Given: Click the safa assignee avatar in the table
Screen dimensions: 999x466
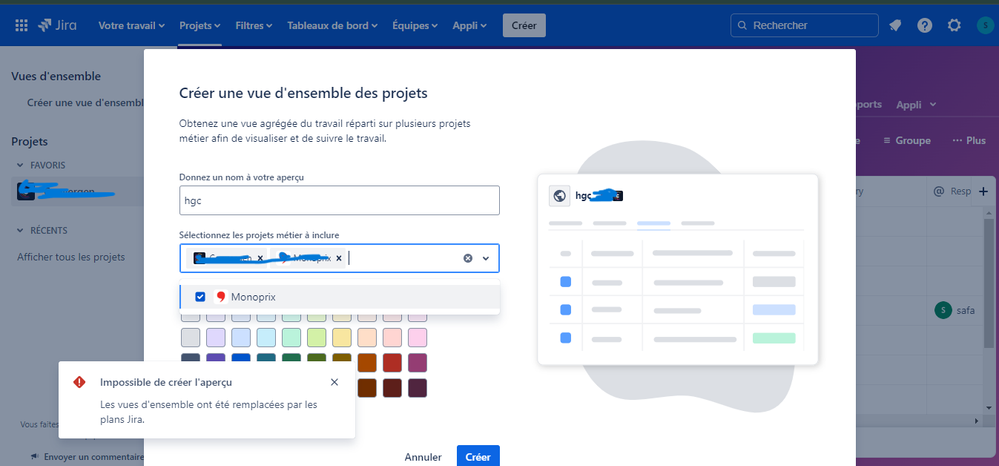Looking at the screenshot, I should point(942,310).
